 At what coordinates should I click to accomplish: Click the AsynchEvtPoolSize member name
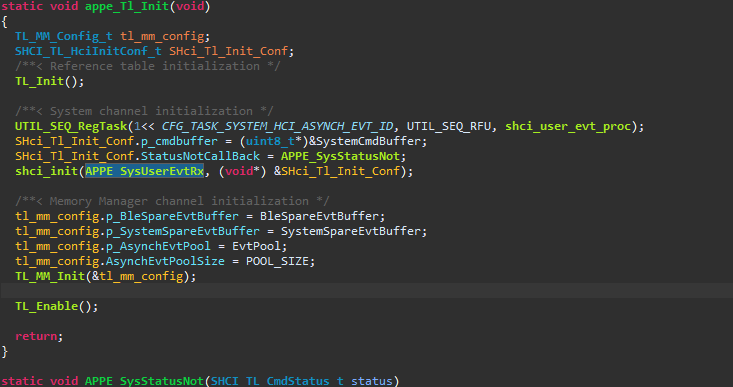click(165, 261)
